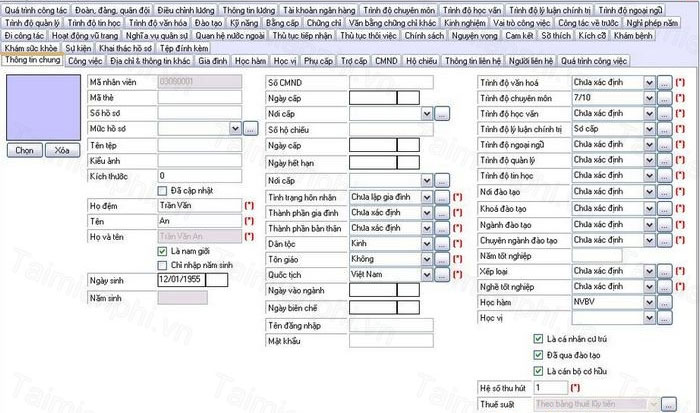Open the browse button beside Mức hồ sơ
The height and width of the screenshot is (413, 700).
click(251, 128)
